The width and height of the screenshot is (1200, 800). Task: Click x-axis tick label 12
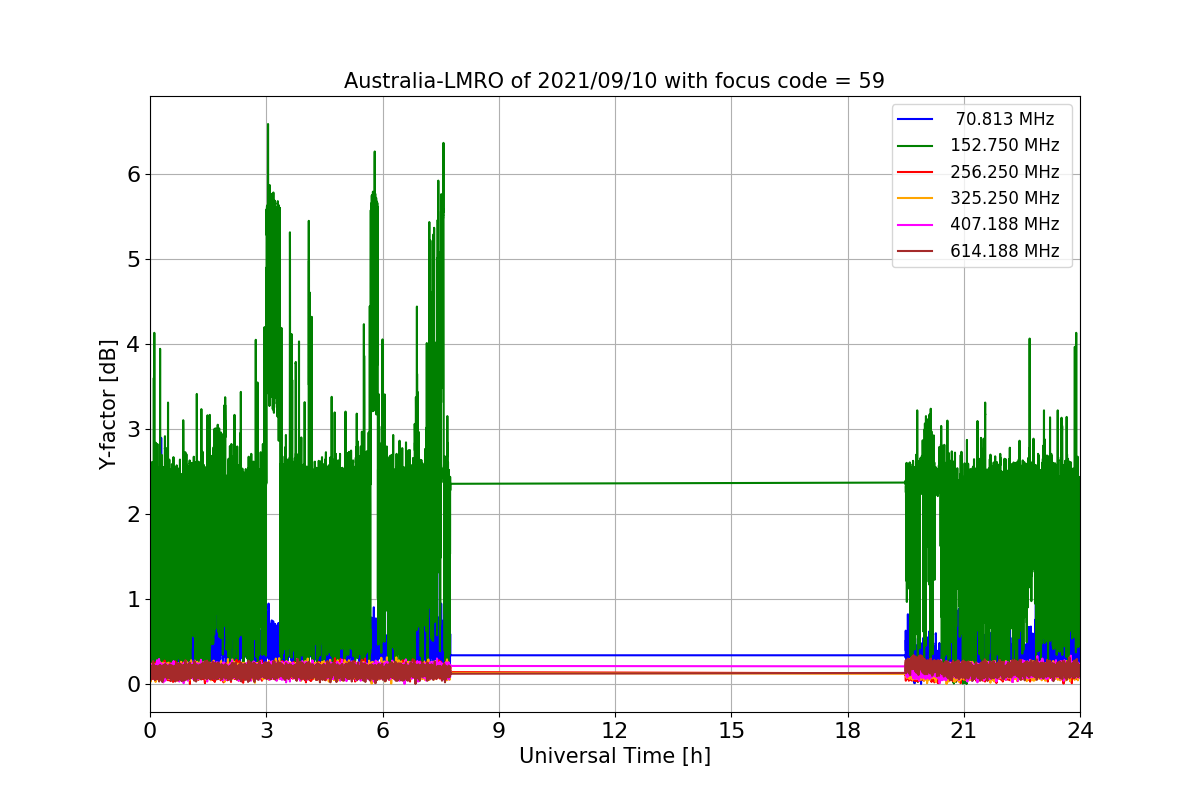pyautogui.click(x=615, y=731)
